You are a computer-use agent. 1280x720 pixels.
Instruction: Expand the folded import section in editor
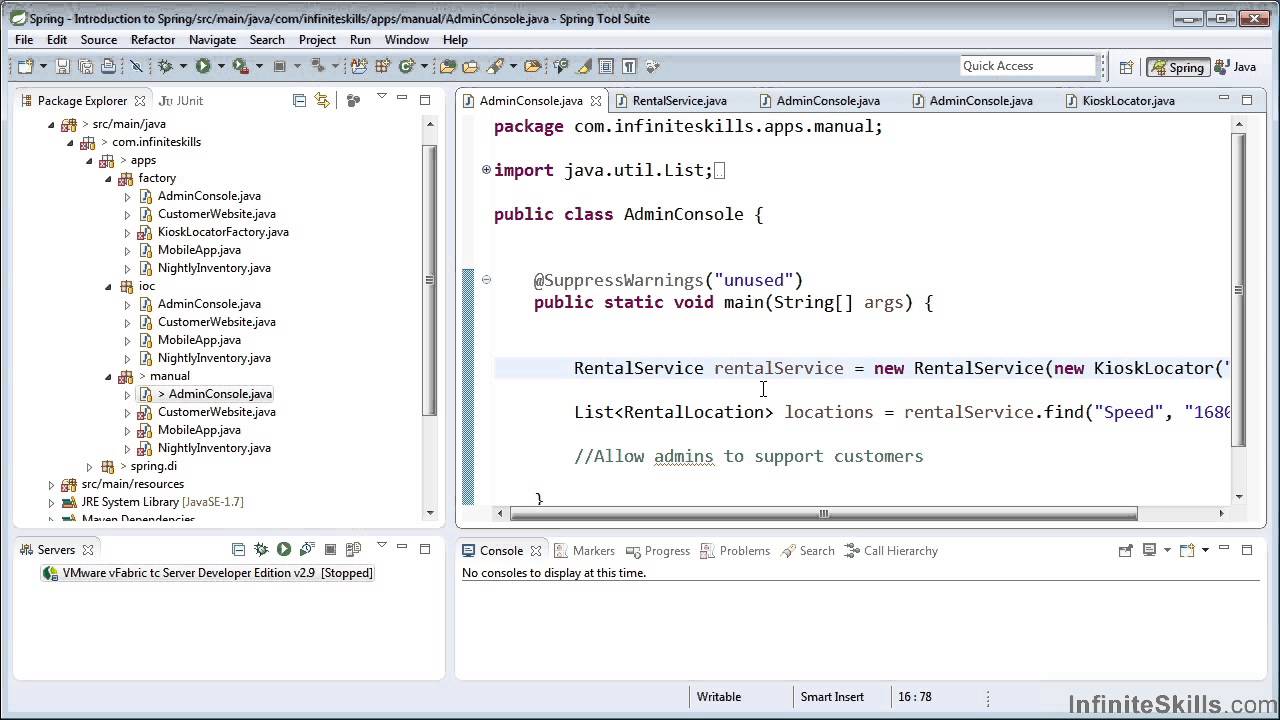486,170
